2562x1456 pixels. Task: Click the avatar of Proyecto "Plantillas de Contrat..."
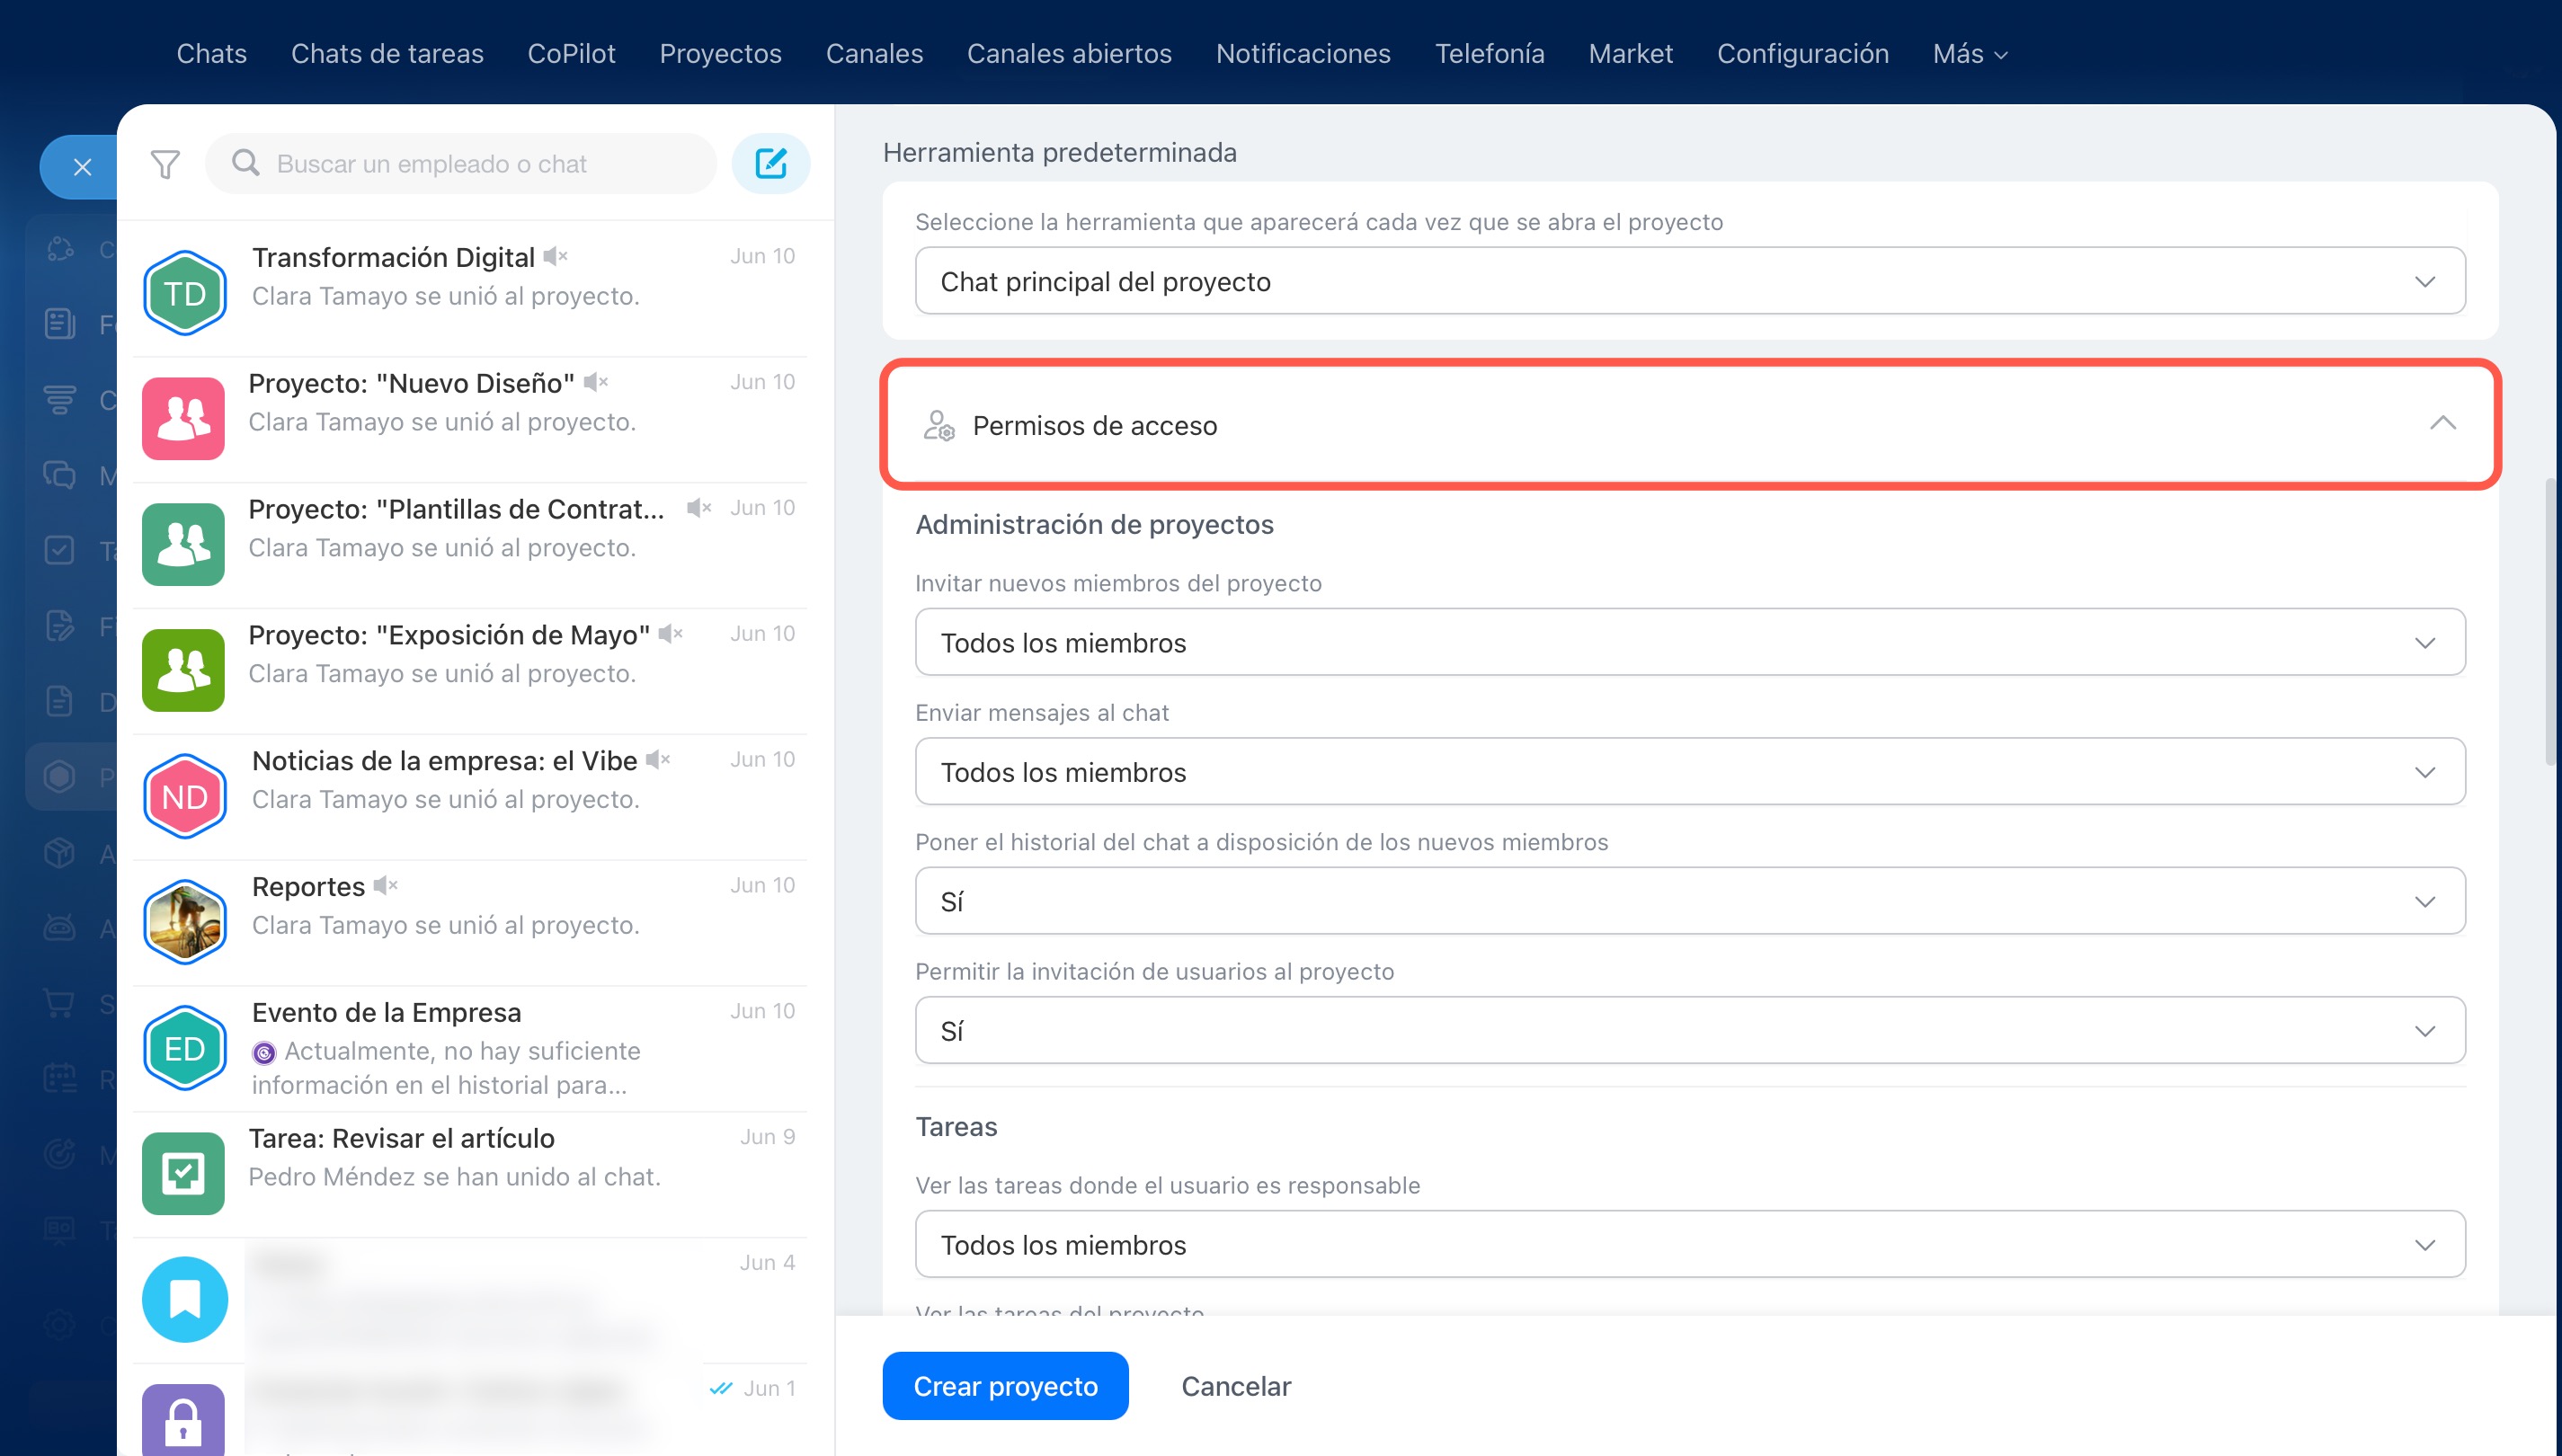pos(183,544)
